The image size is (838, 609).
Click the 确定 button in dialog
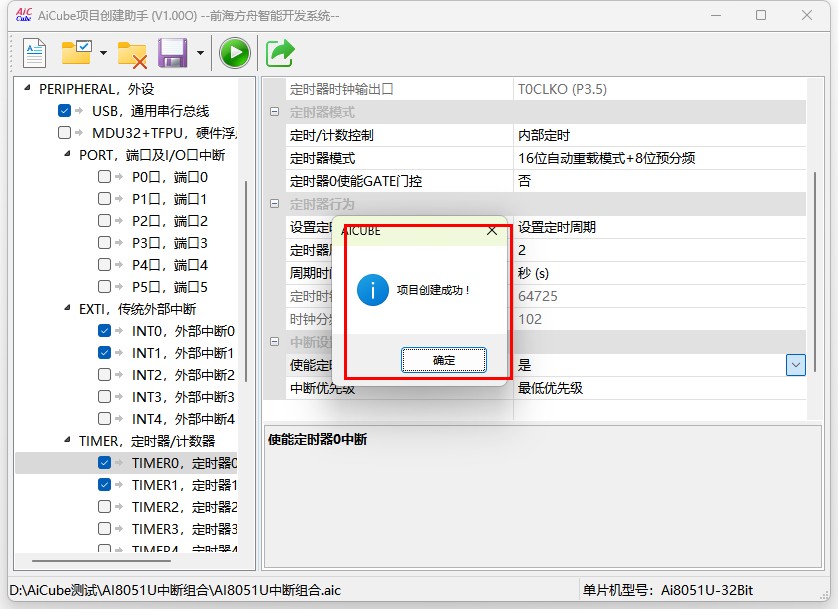point(444,360)
